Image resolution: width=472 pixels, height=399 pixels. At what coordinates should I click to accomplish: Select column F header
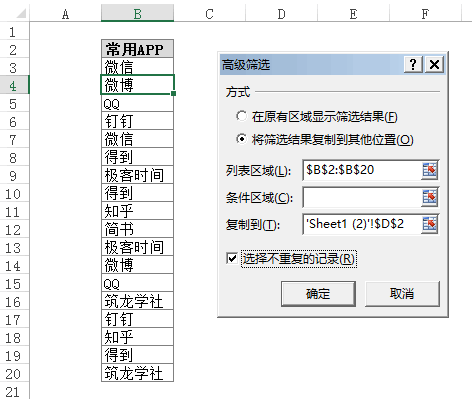pyautogui.click(x=425, y=14)
